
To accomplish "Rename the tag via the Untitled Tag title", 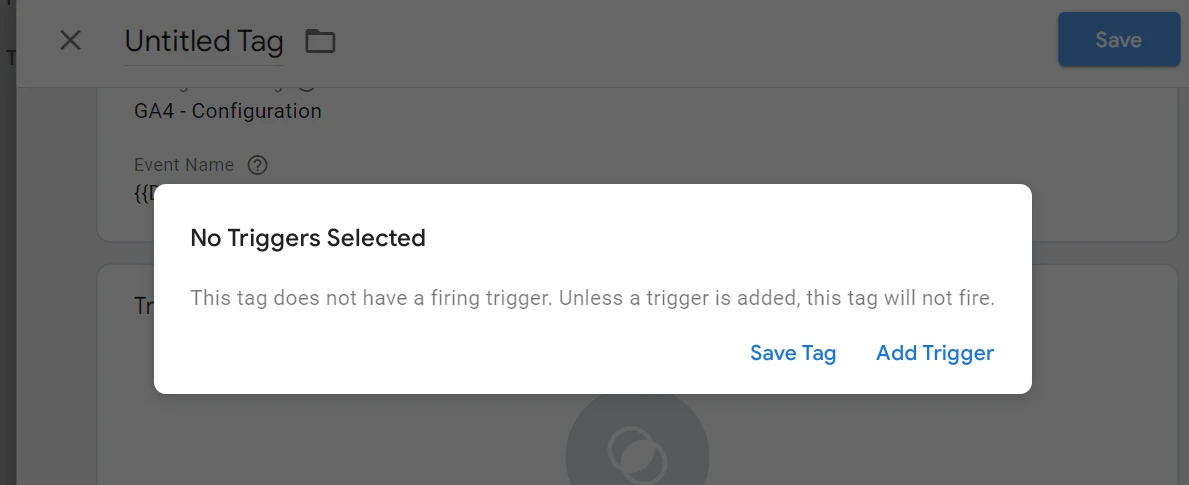I will [204, 41].
